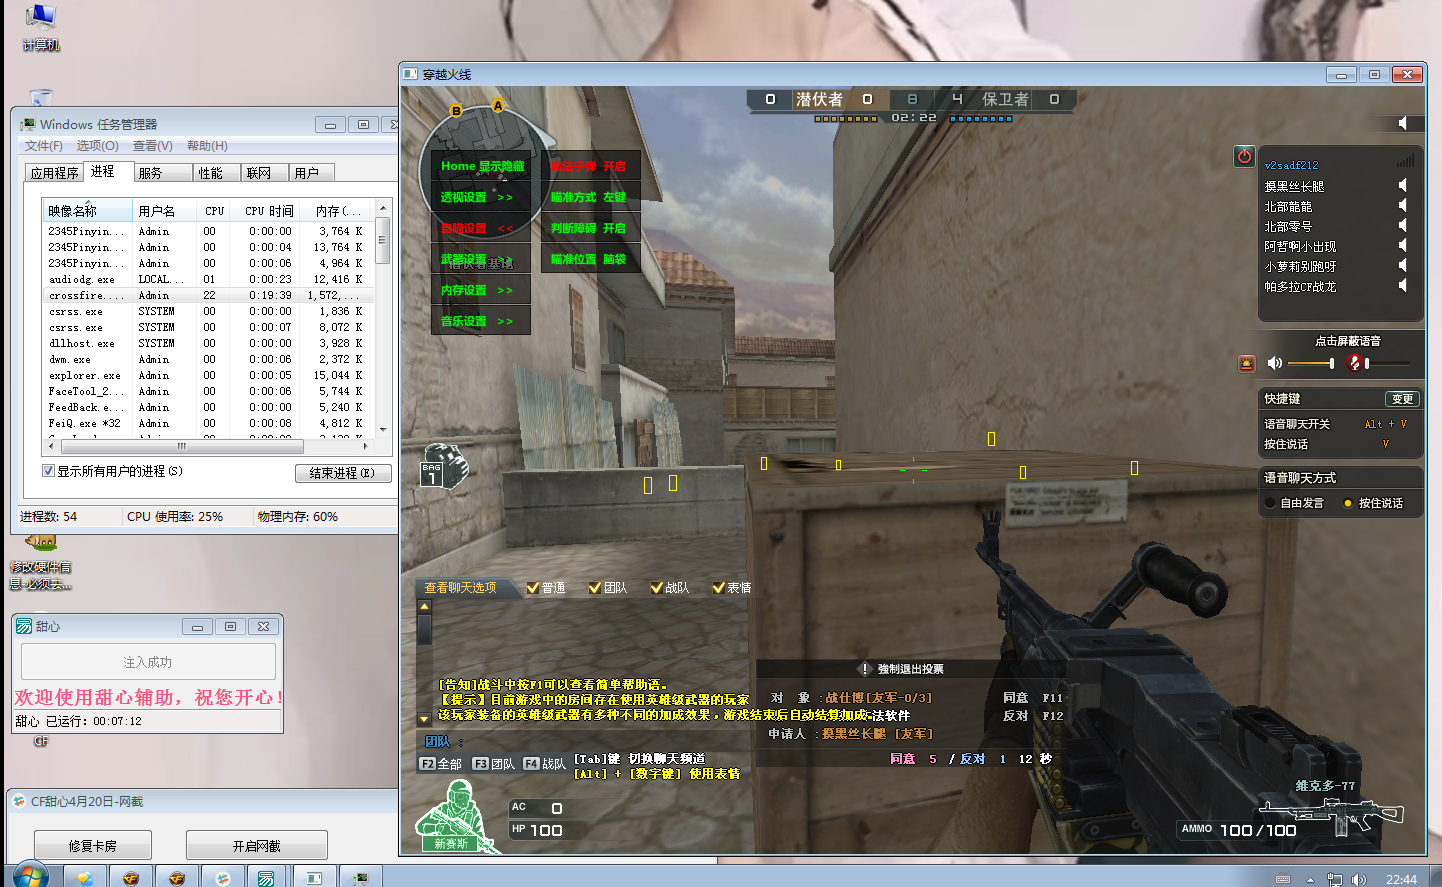Mute voice for player 帕多拉CF战龙
Screen dimensions: 1442x887
click(1402, 286)
